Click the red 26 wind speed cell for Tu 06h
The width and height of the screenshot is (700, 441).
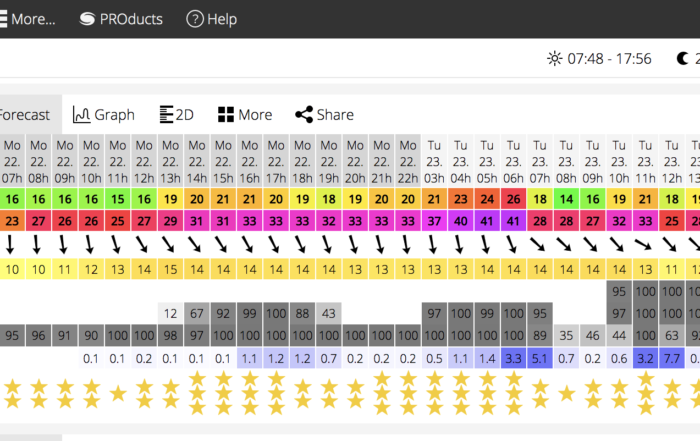pos(513,199)
